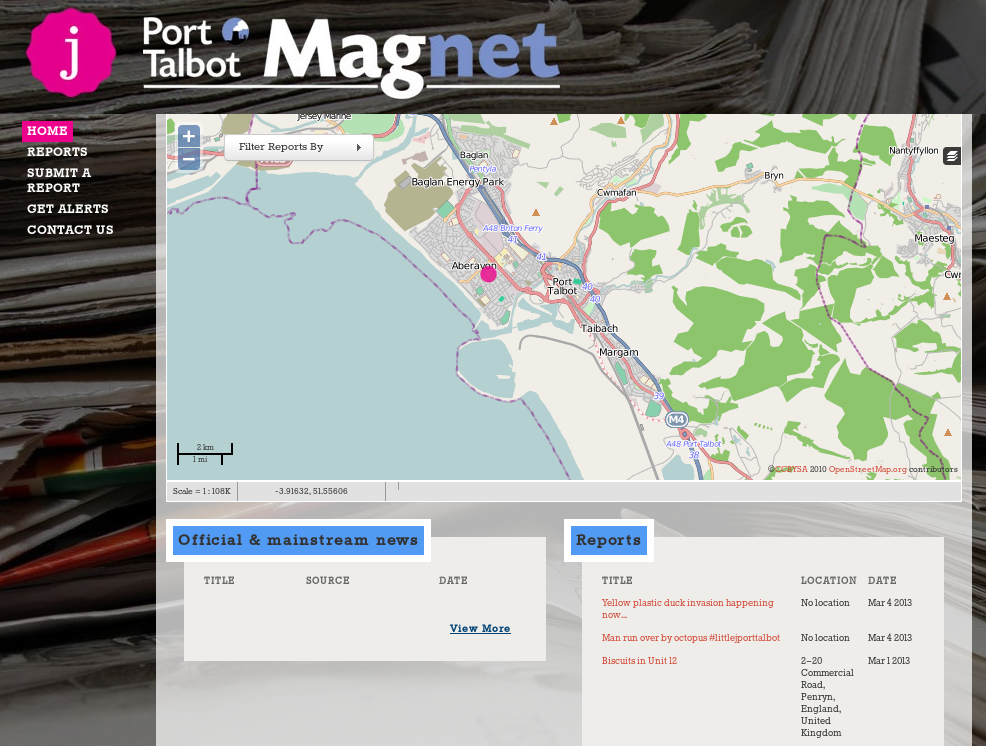Open the Biscuits in Unit 12 report

point(639,660)
